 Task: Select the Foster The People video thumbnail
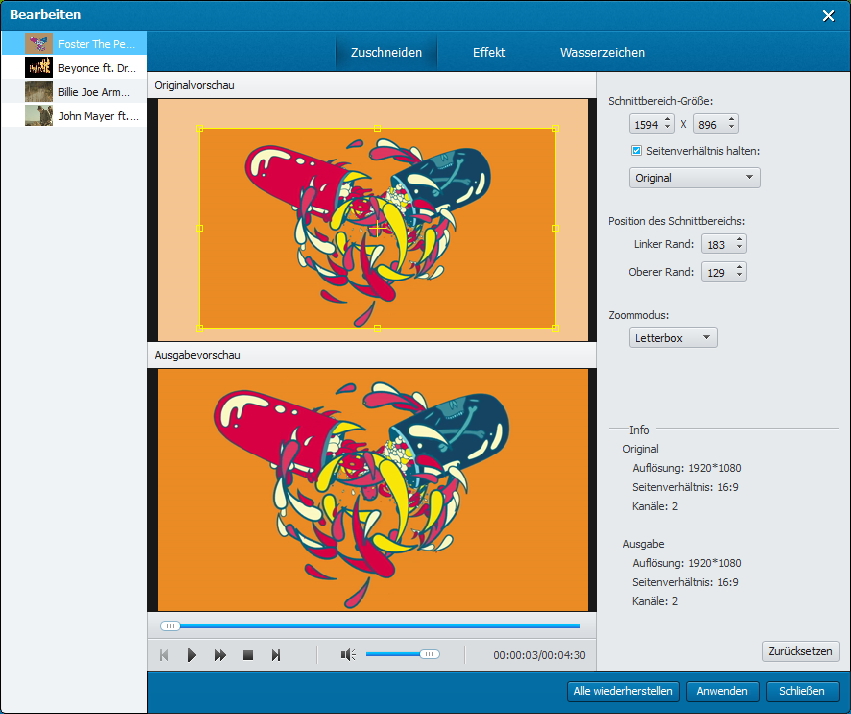pos(39,43)
